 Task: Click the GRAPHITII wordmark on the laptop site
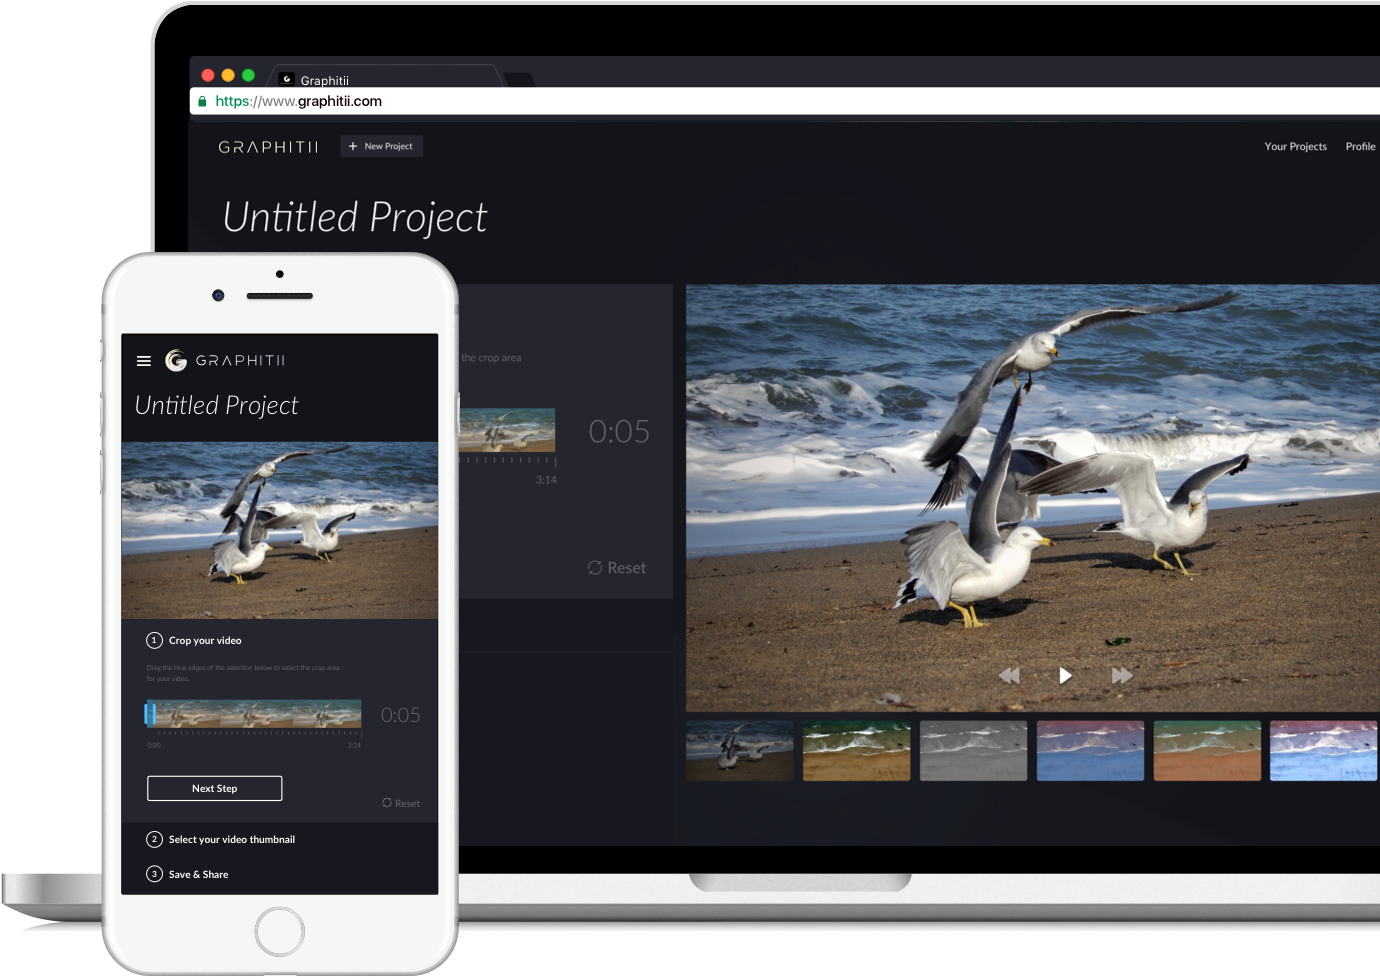point(268,147)
